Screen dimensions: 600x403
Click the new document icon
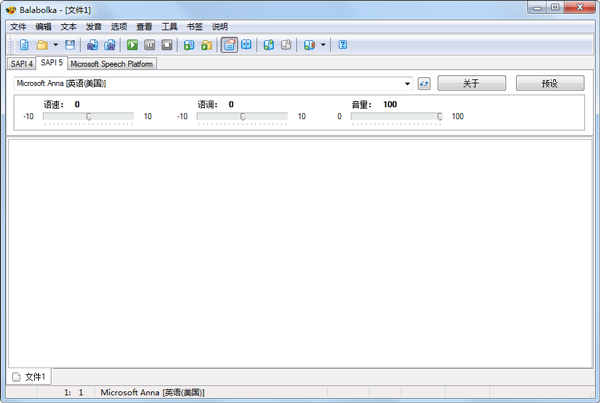click(24, 45)
